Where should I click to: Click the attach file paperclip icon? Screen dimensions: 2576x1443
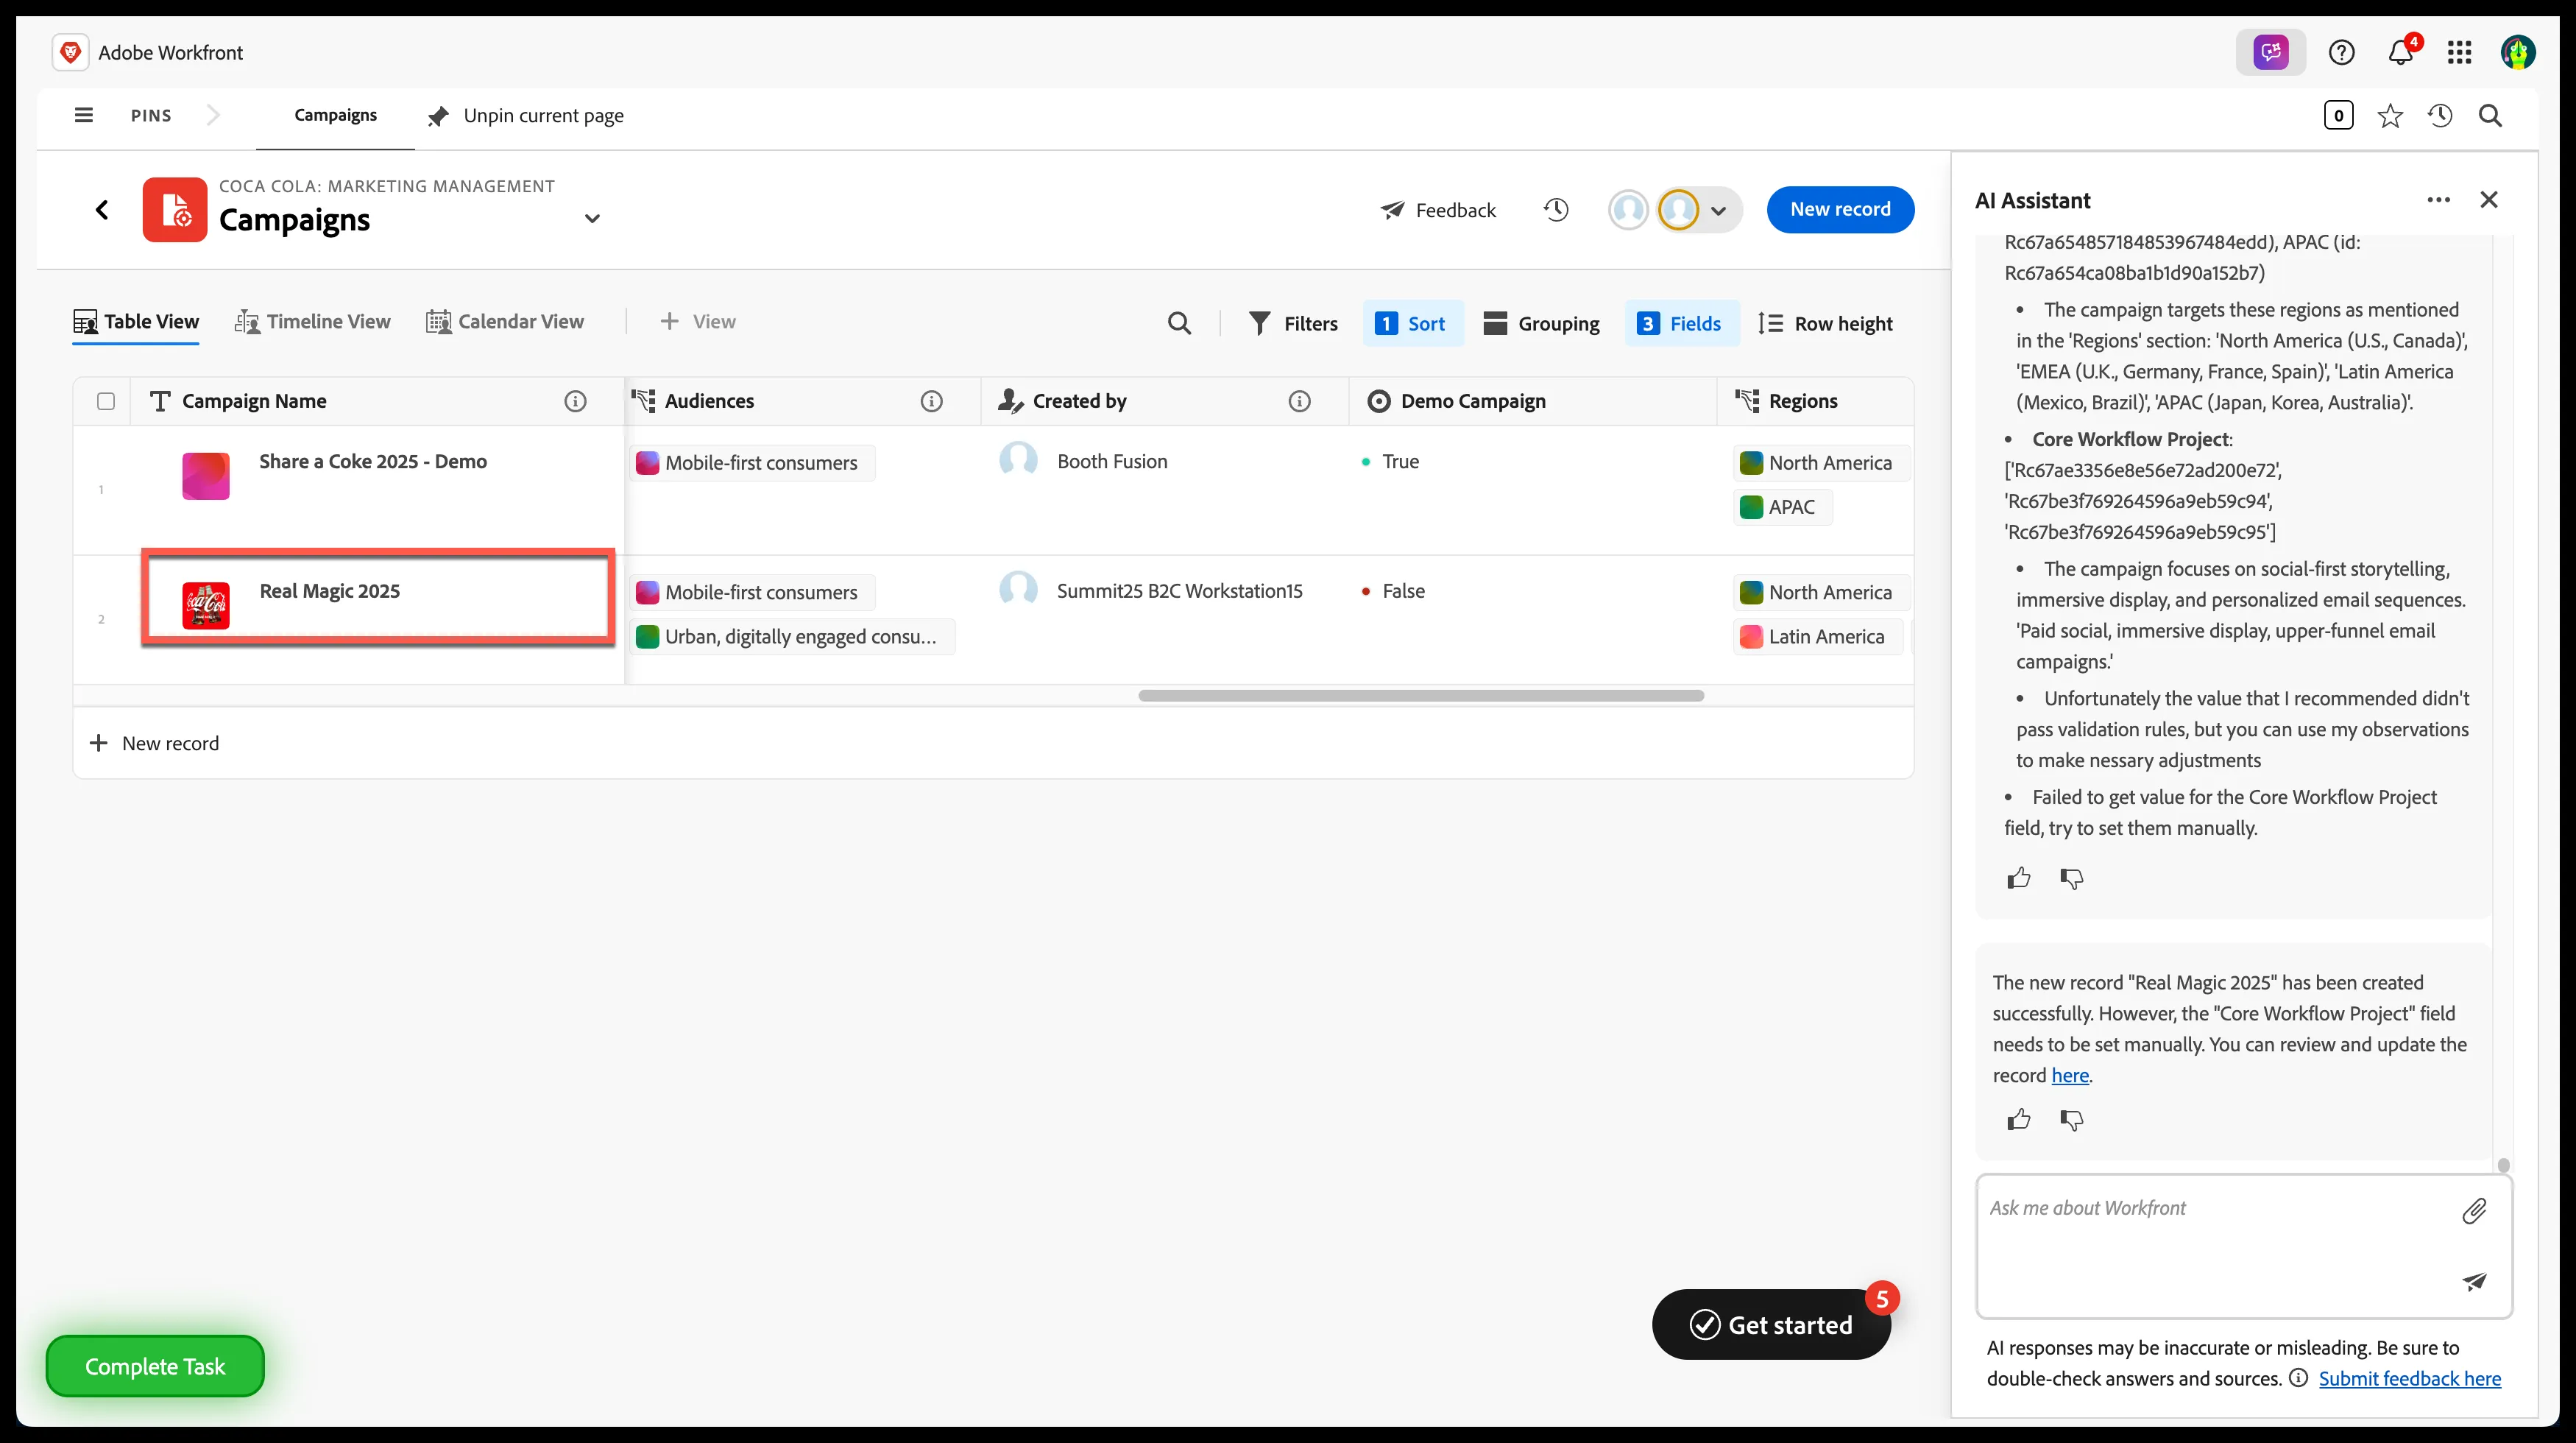2474,1211
